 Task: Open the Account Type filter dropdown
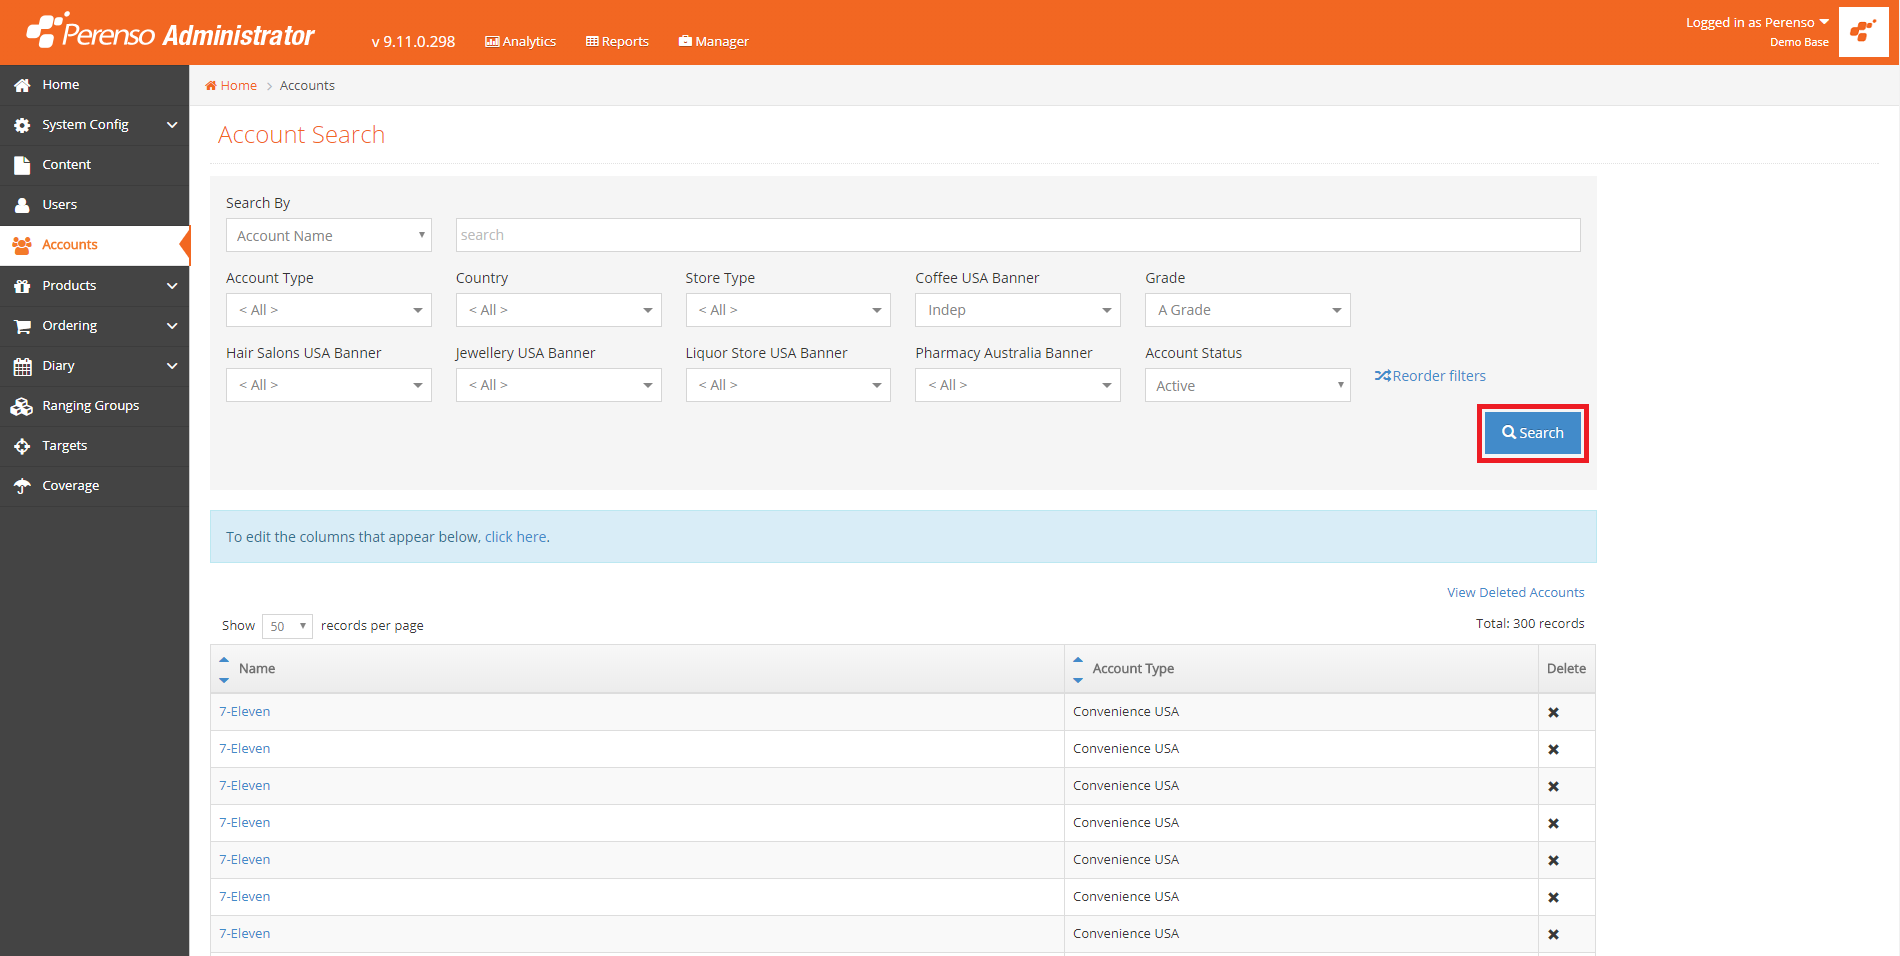point(329,310)
